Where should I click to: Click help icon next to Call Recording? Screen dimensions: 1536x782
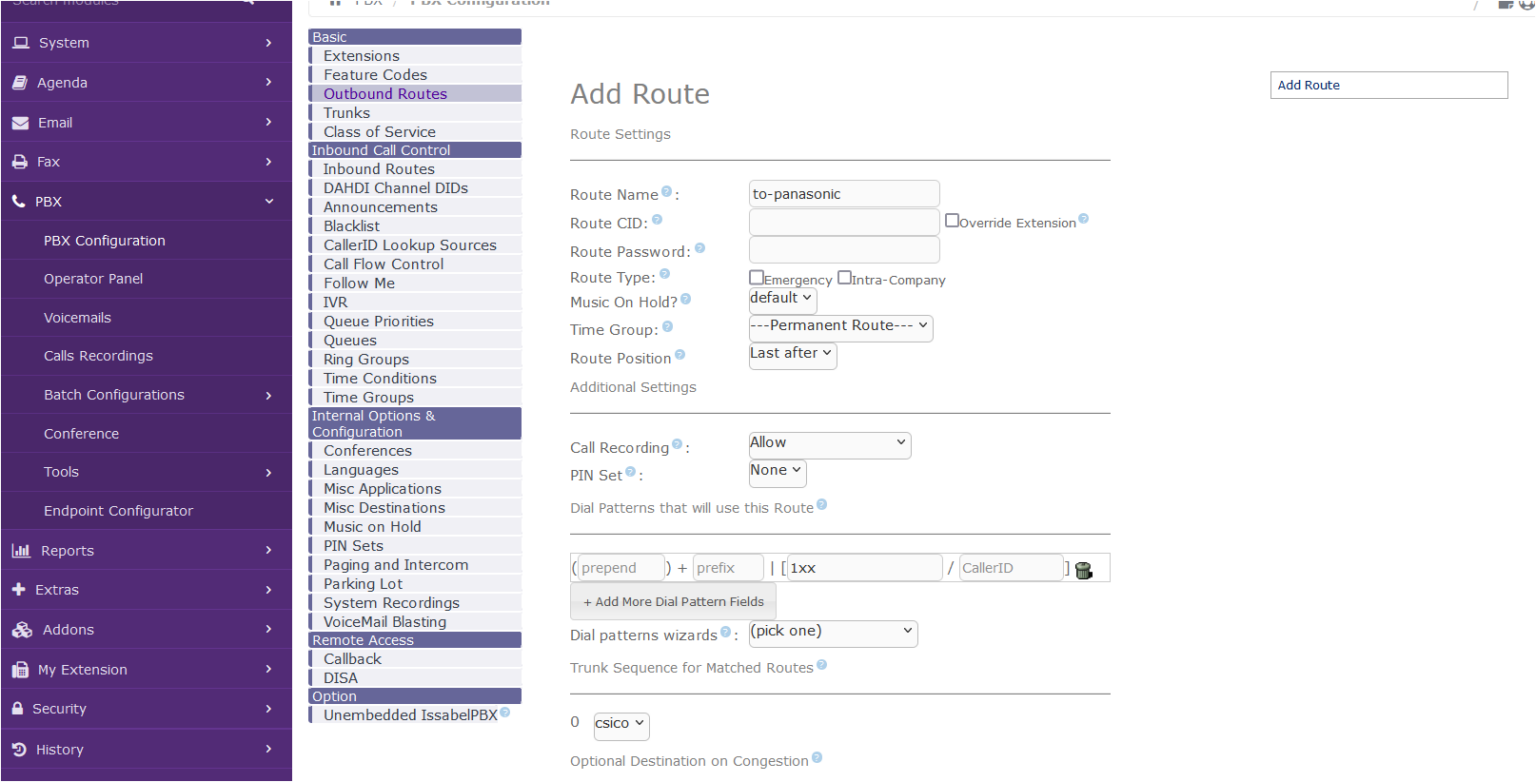677,445
